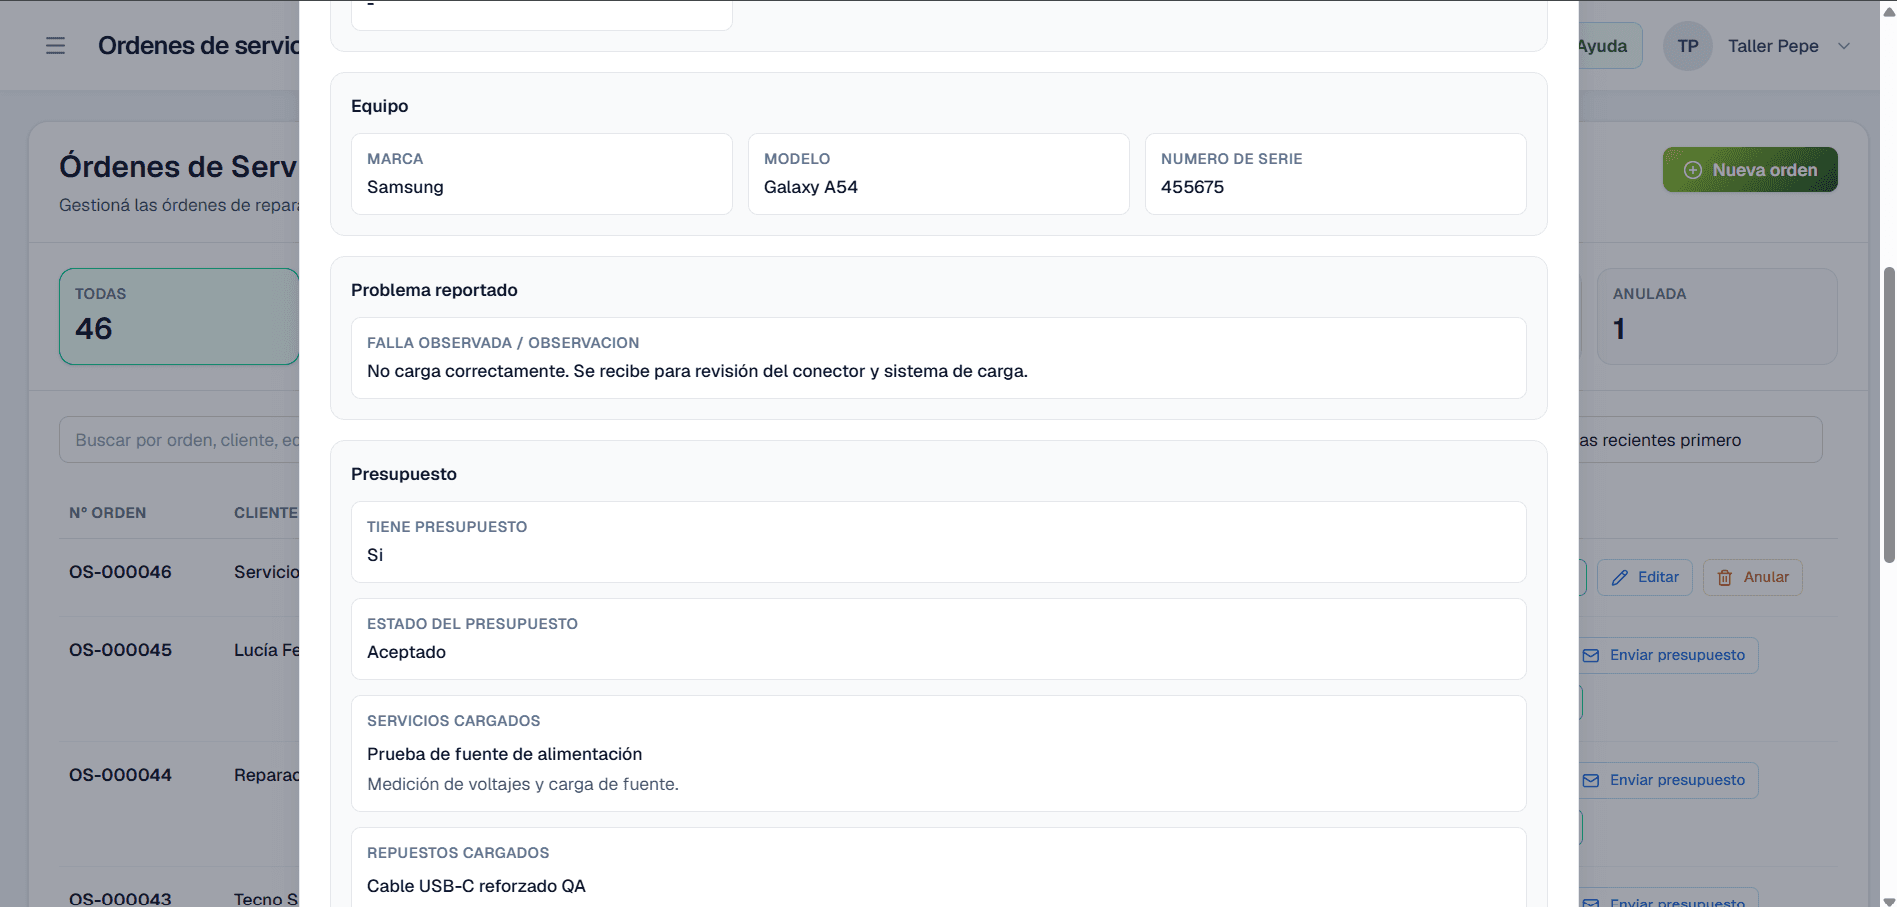The height and width of the screenshot is (907, 1897).
Task: Click order number OS-000046
Action: coord(120,572)
